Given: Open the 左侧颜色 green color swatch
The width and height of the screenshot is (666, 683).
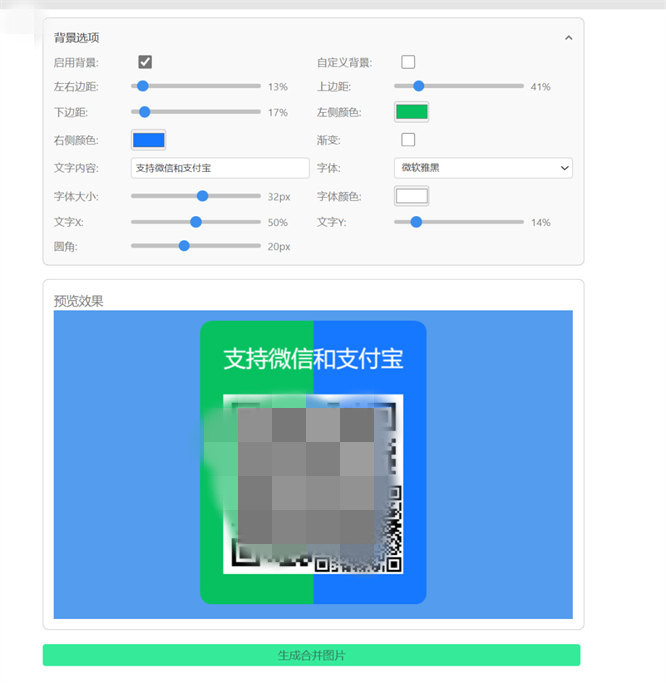Looking at the screenshot, I should pos(412,112).
